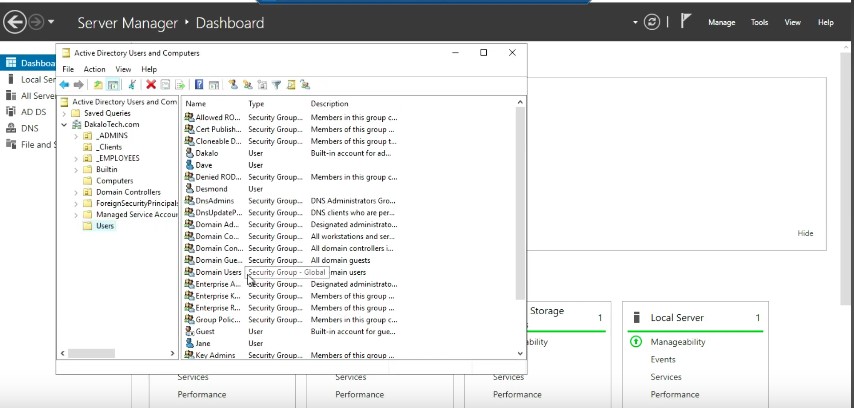The width and height of the screenshot is (854, 408).
Task: Select the Jane user entry
Action: pyautogui.click(x=203, y=343)
